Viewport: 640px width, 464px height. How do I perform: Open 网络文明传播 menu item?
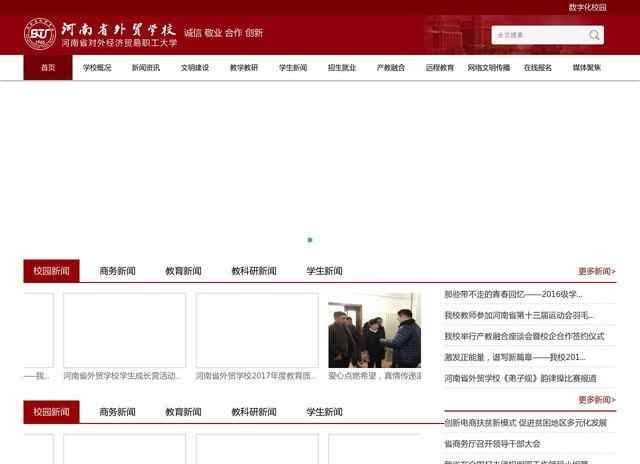click(x=489, y=68)
